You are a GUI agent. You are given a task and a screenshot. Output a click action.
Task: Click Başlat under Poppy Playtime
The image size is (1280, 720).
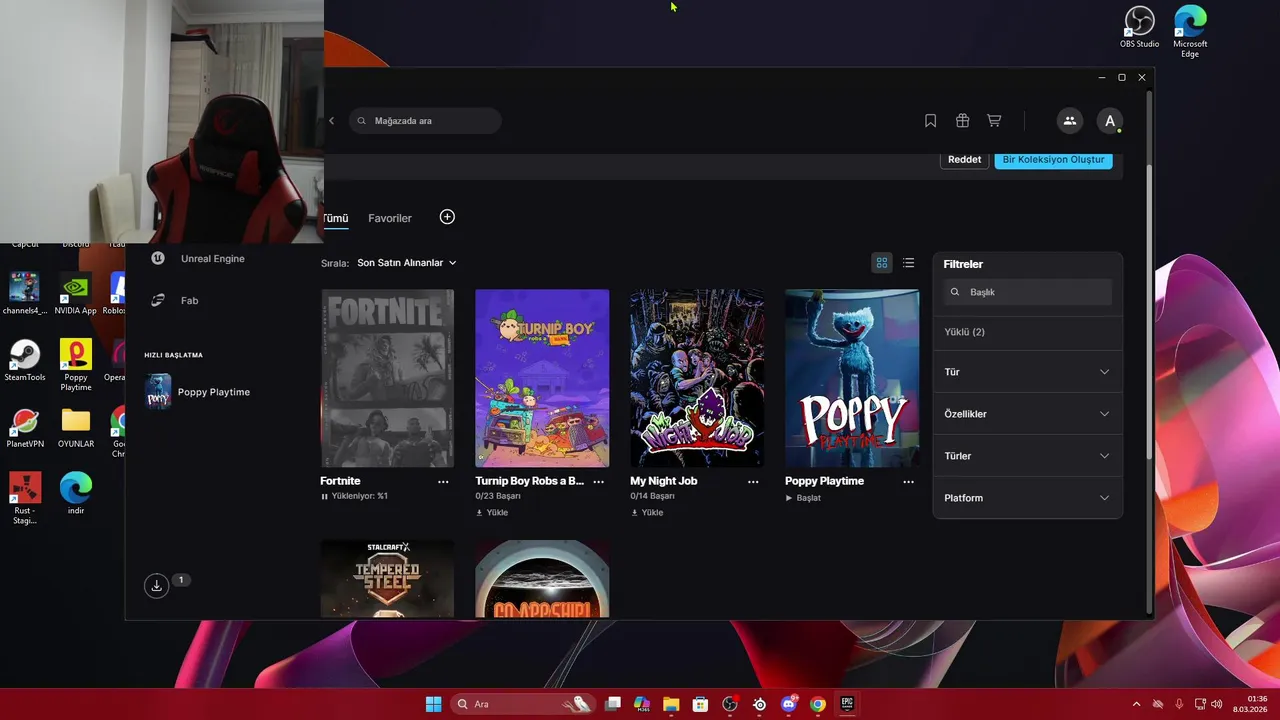pos(803,497)
